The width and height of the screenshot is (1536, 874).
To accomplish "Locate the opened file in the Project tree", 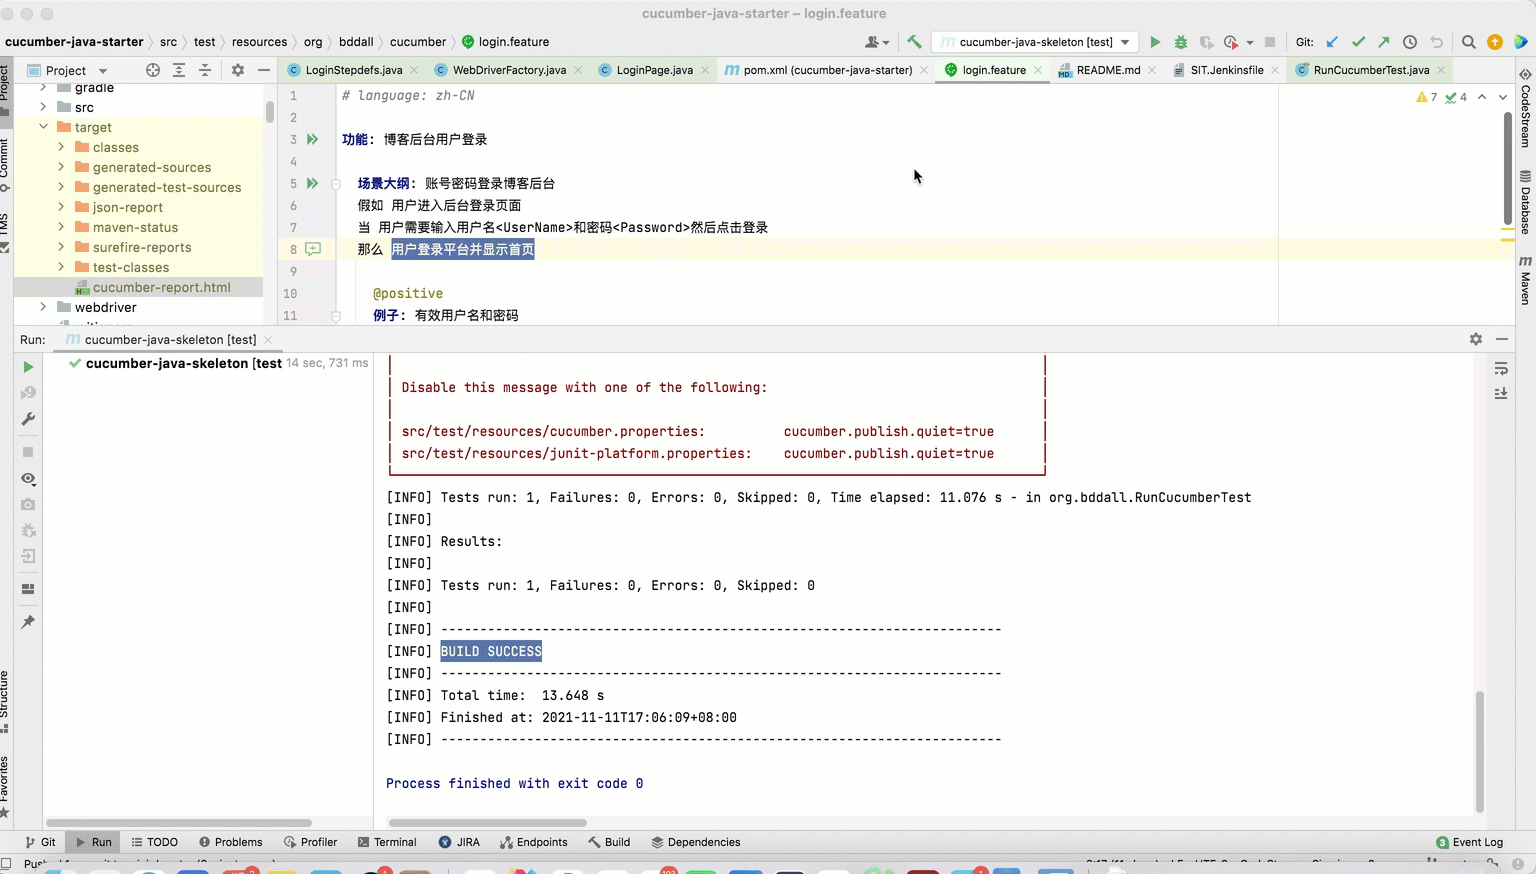I will click(x=153, y=70).
